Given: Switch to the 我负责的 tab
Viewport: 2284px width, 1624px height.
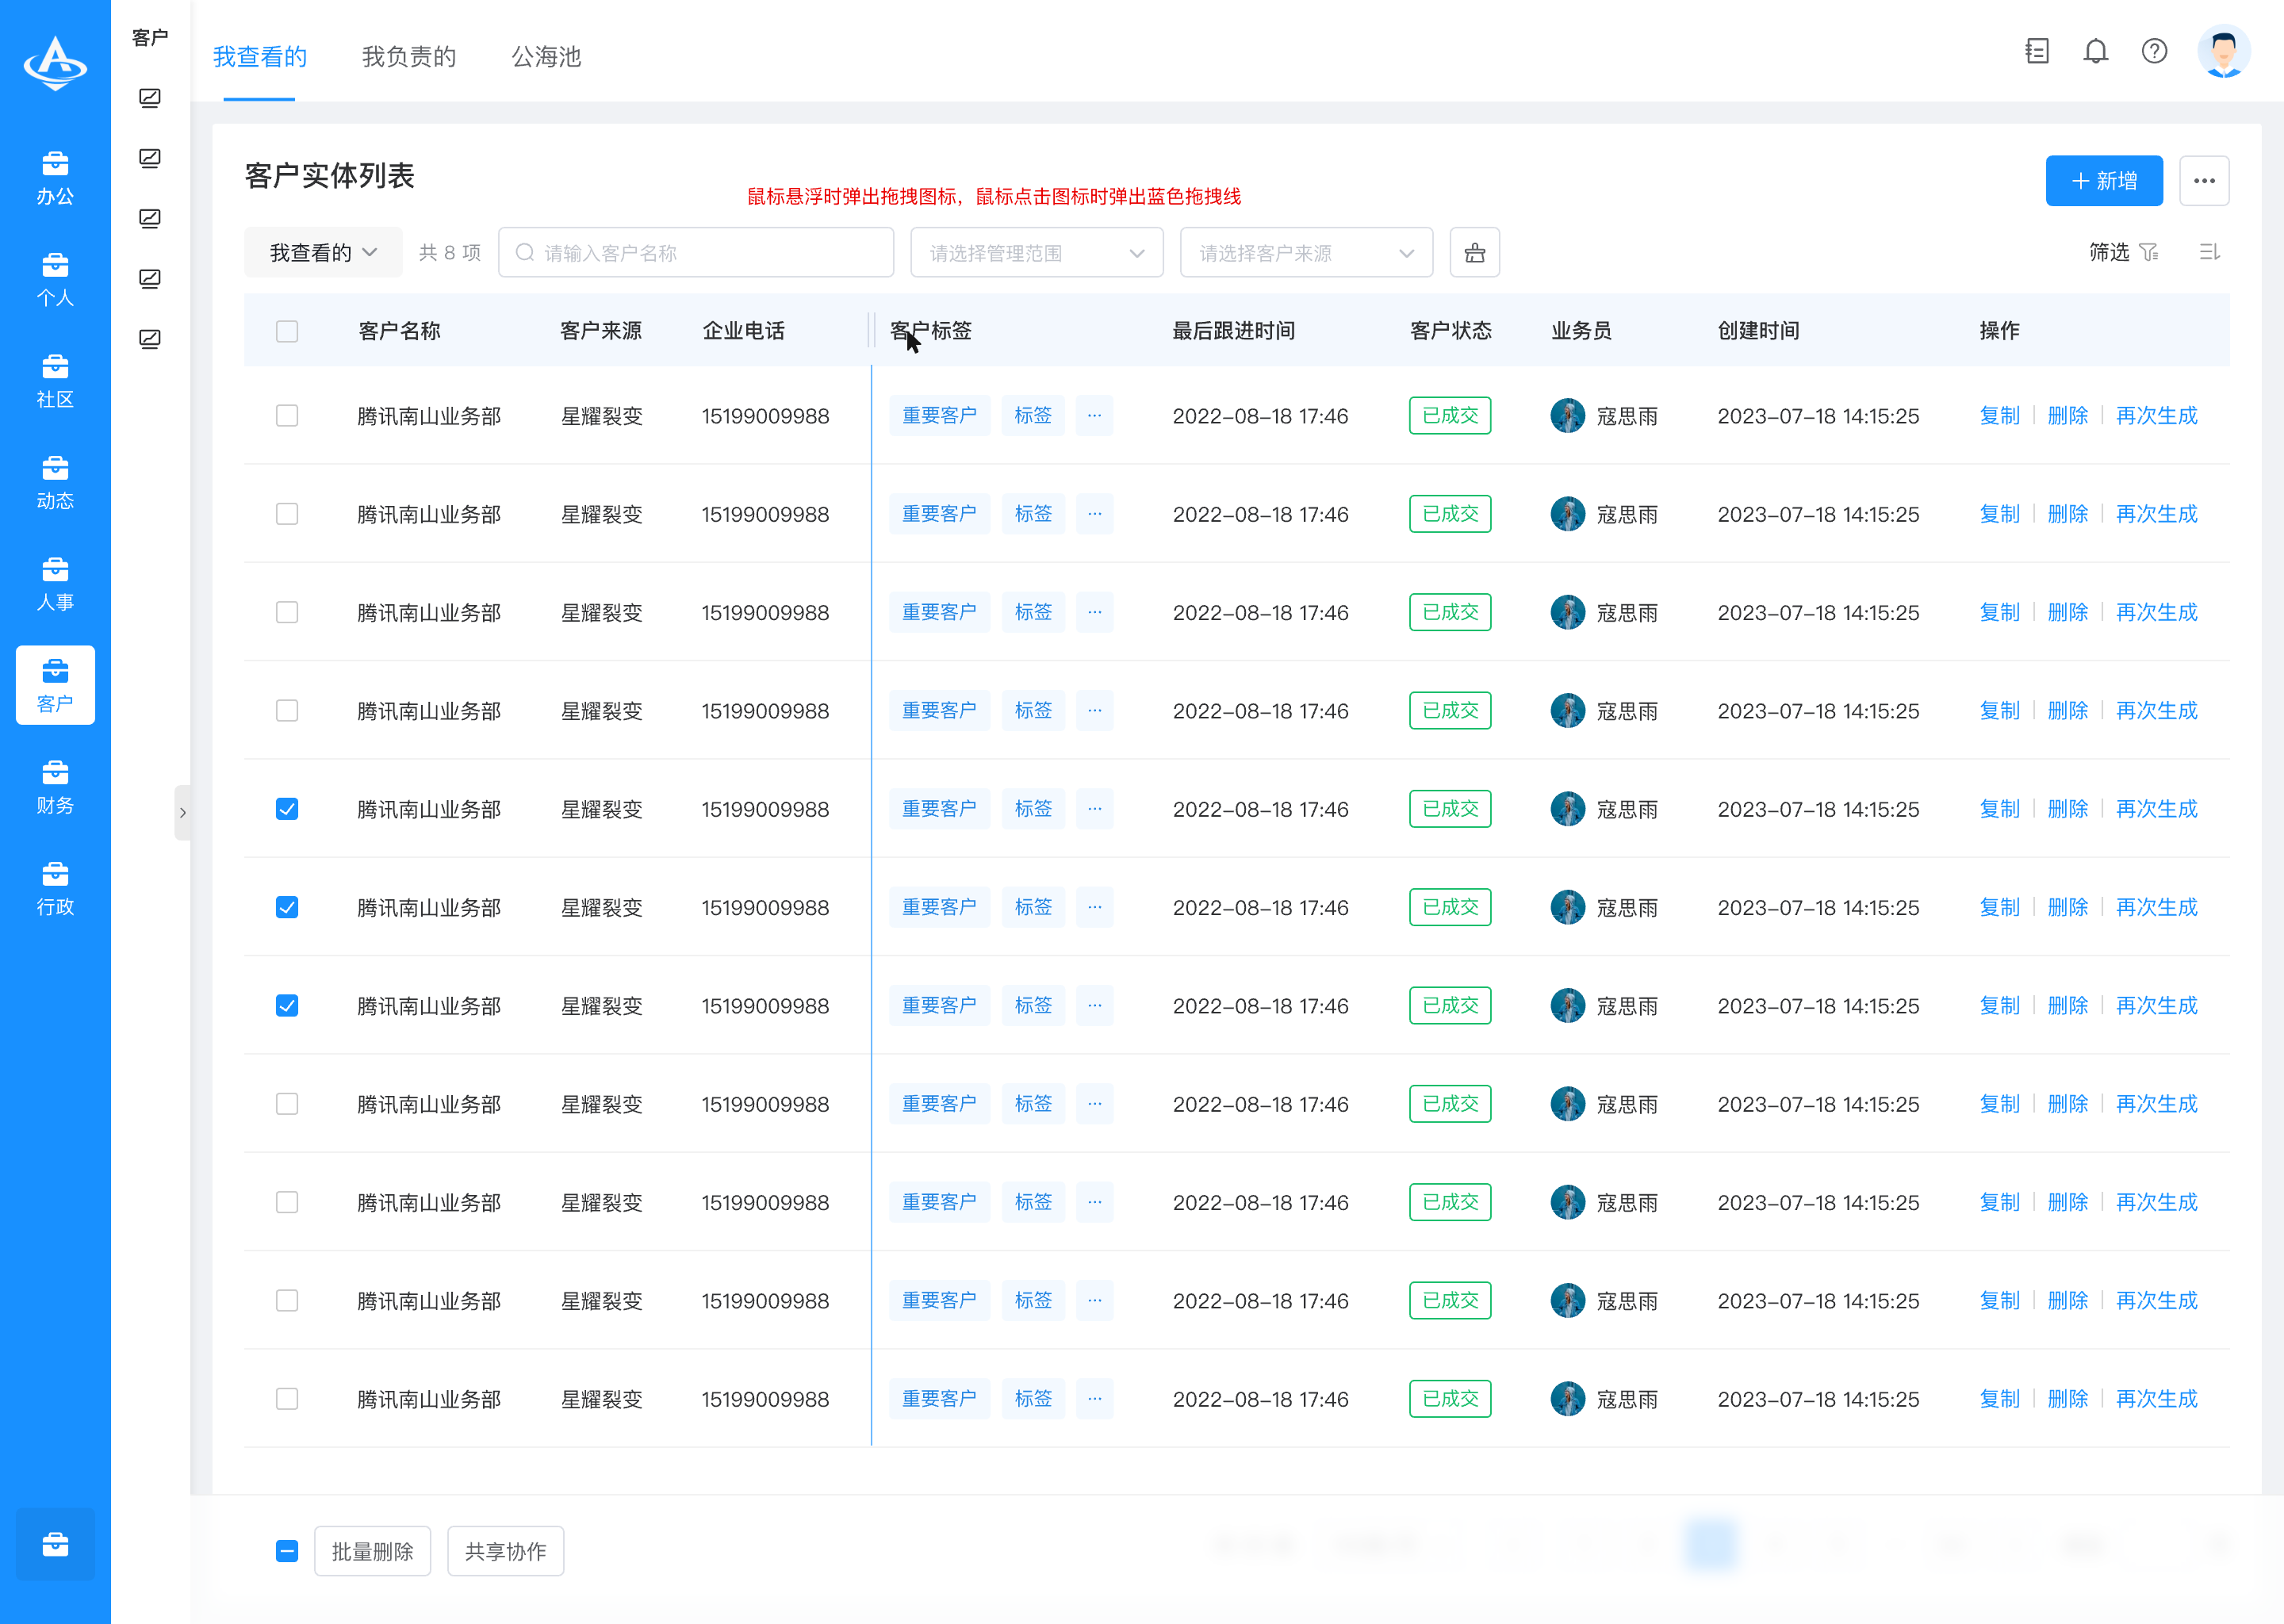Looking at the screenshot, I should (409, 57).
